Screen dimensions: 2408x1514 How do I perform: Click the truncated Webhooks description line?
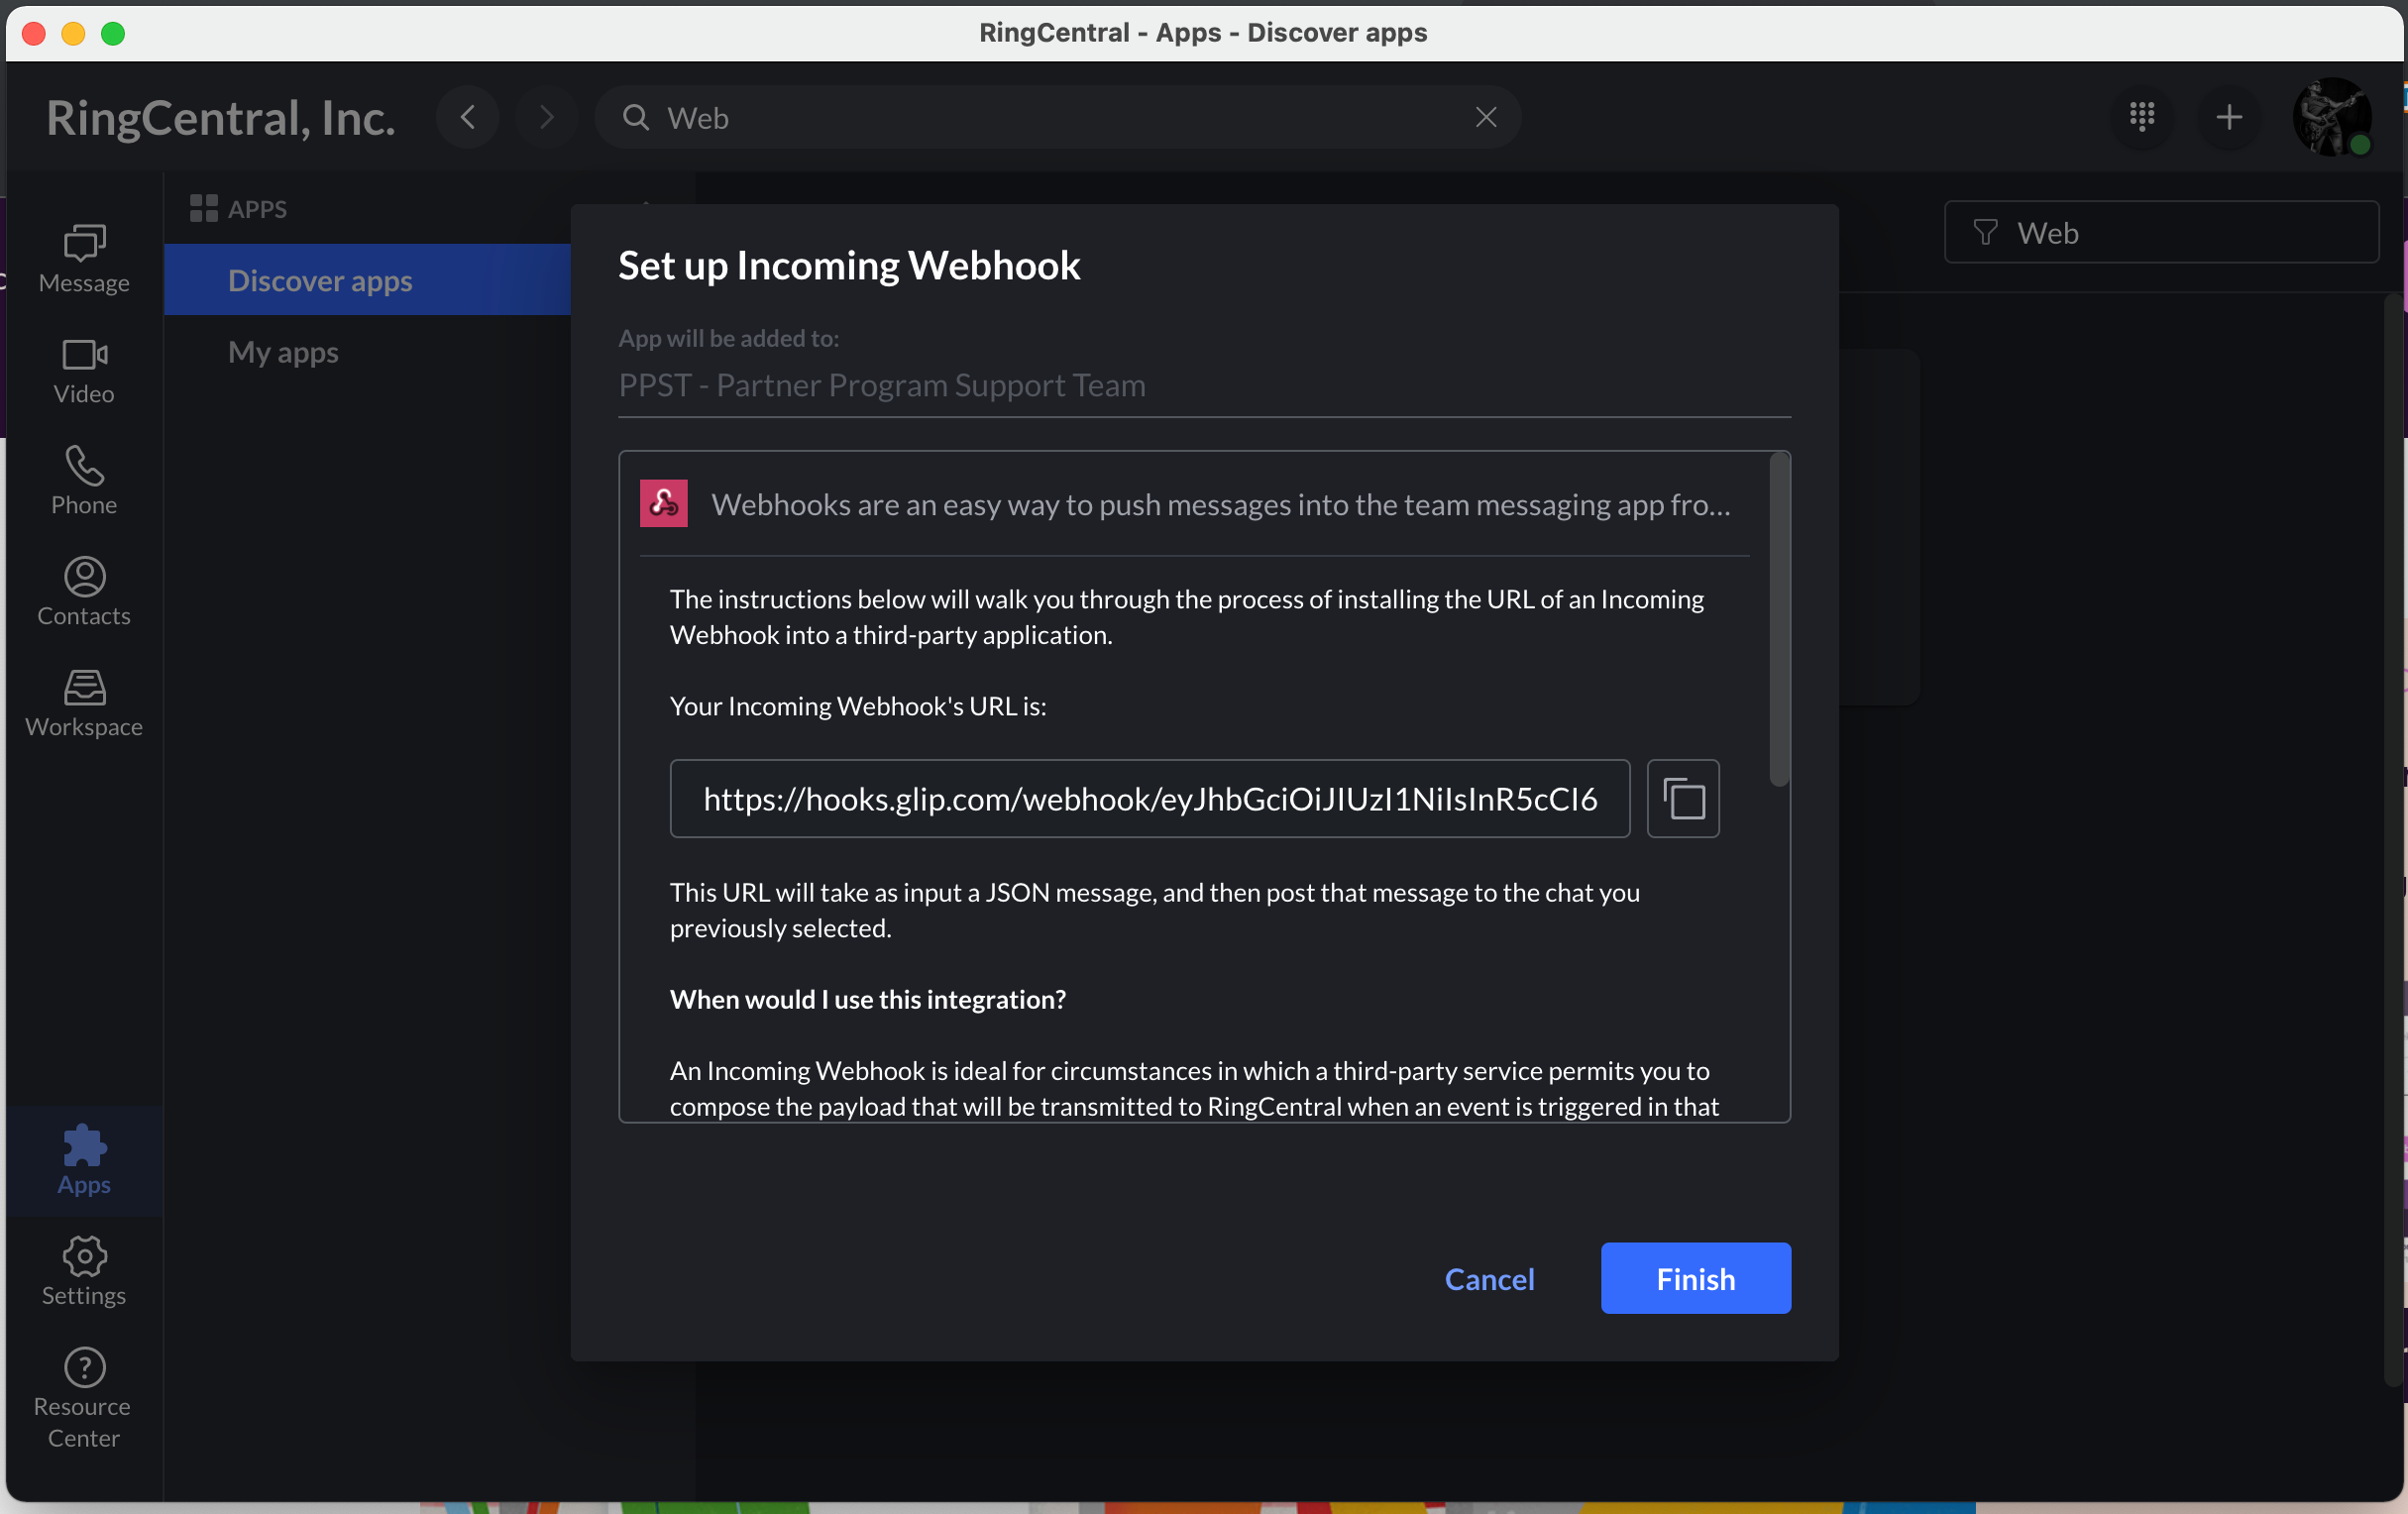[x=1221, y=504]
